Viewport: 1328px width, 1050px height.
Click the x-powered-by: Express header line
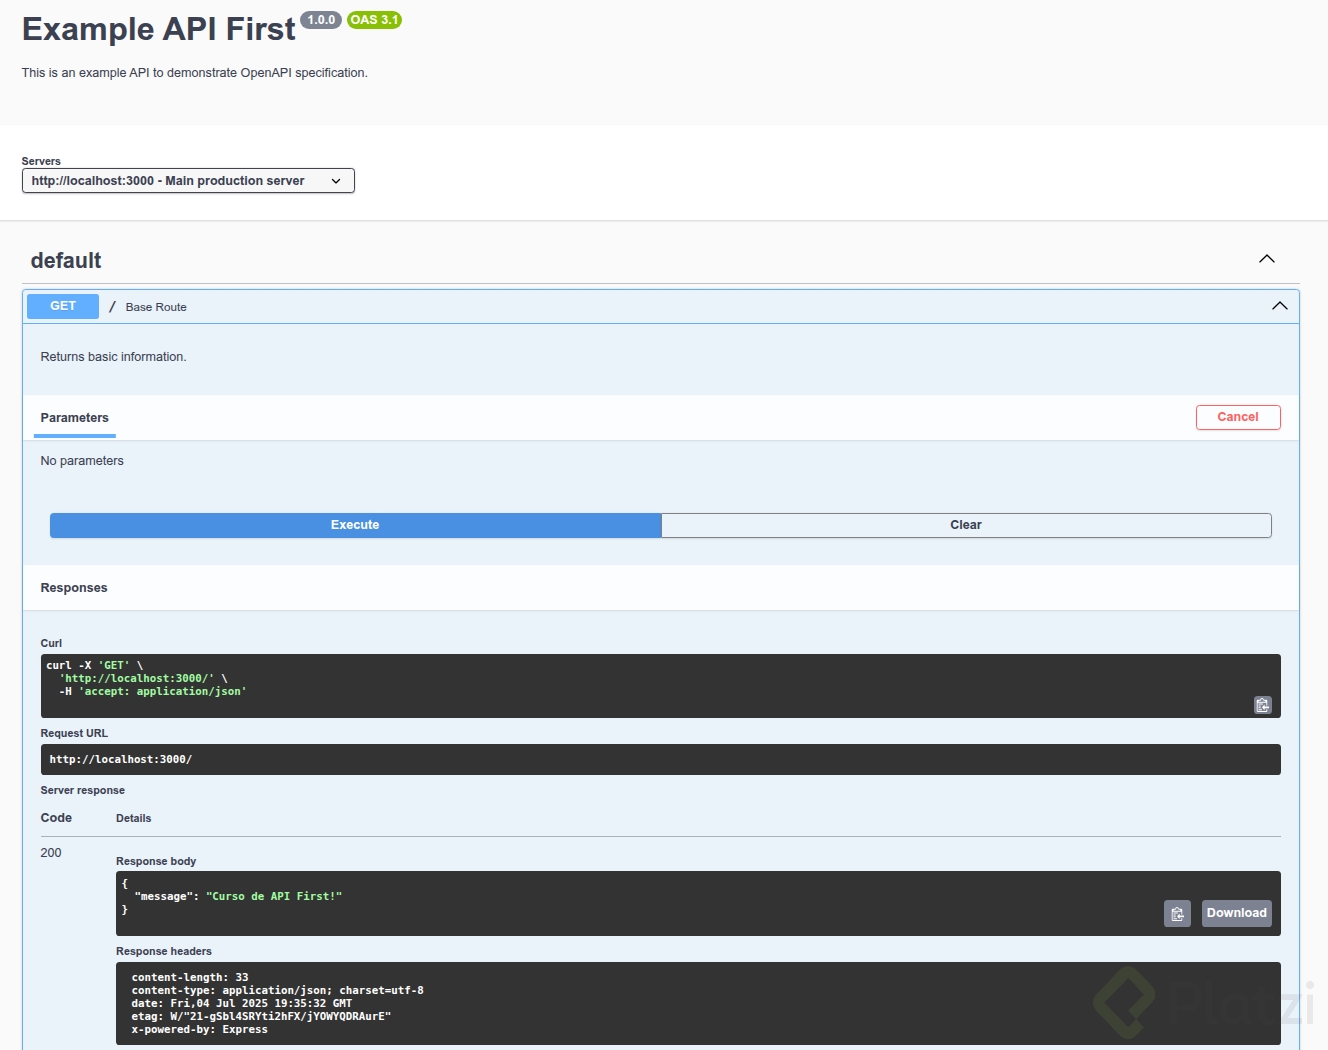[199, 1029]
